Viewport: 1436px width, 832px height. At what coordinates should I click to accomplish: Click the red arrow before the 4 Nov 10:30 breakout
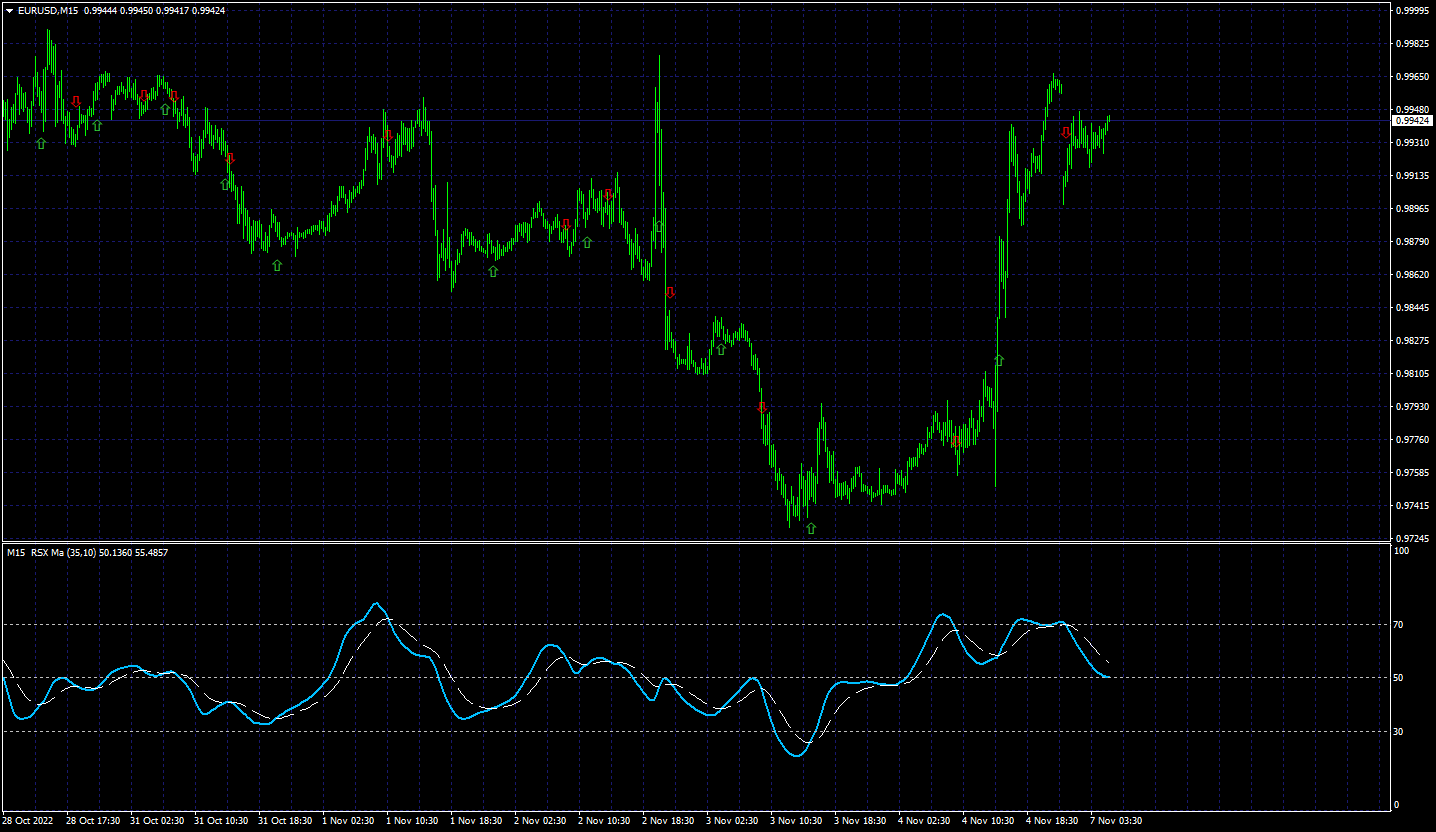point(957,441)
